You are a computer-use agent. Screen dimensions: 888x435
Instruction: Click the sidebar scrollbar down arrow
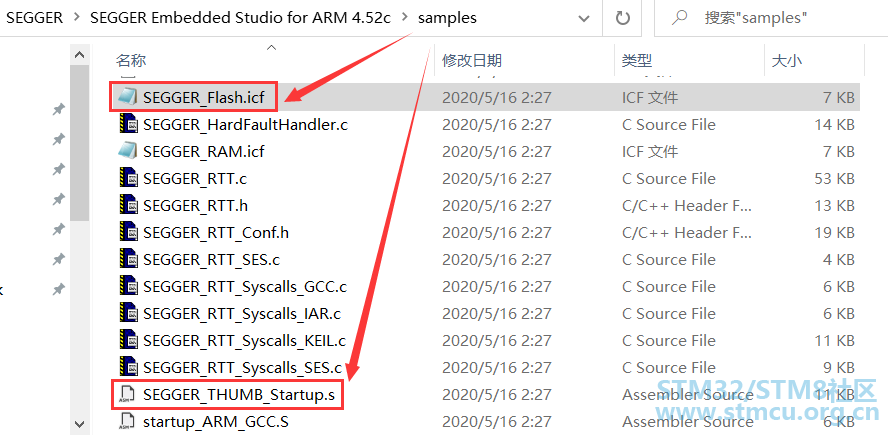click(79, 424)
